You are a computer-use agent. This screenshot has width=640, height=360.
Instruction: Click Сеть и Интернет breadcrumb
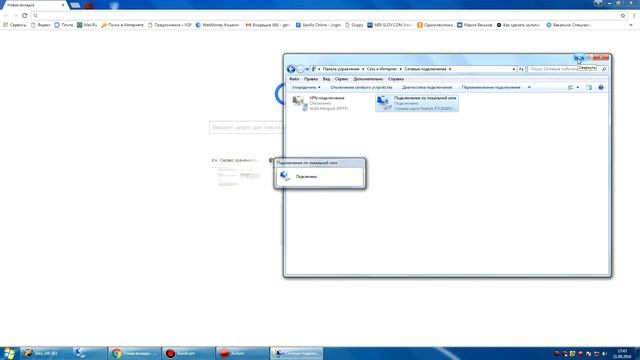click(382, 69)
